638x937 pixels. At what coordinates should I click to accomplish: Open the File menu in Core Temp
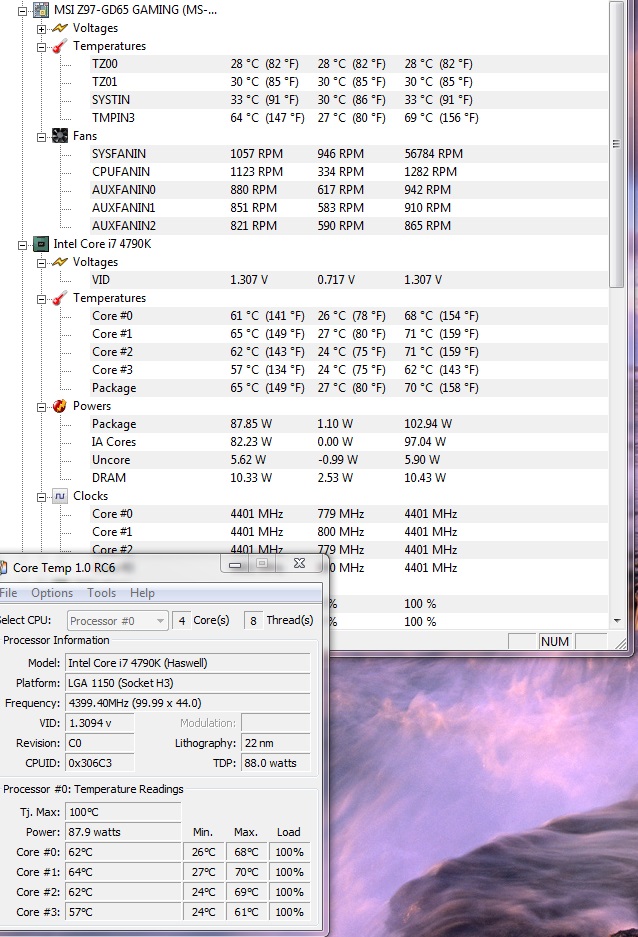(8, 593)
